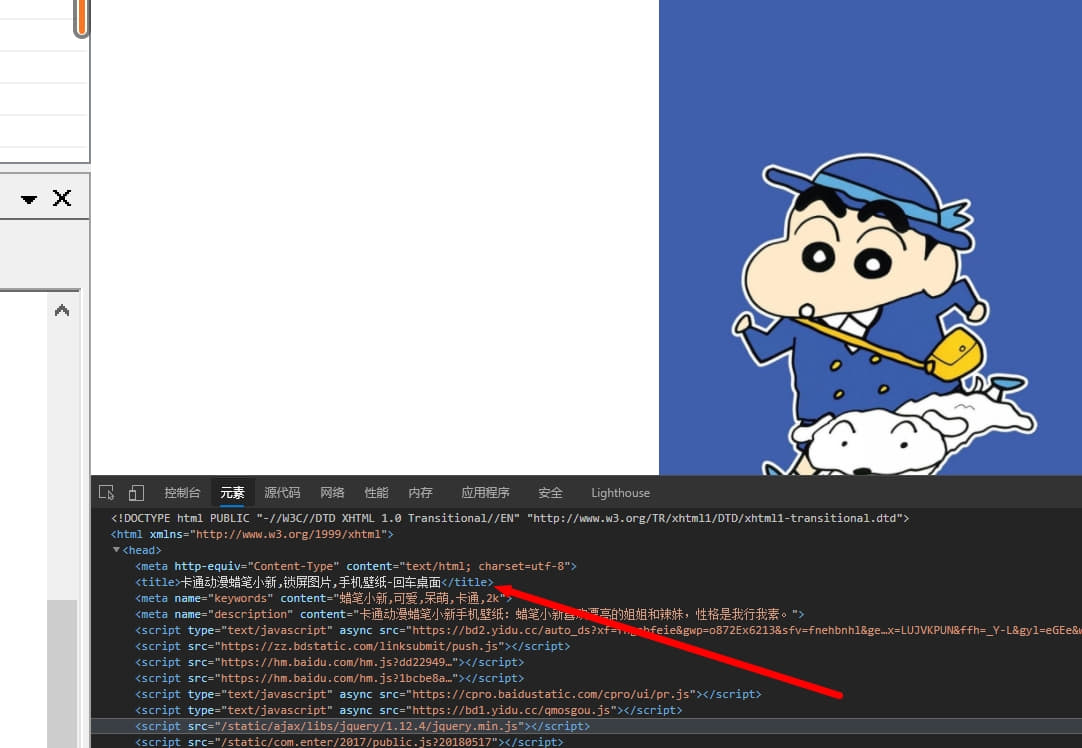This screenshot has height=748, width=1082.
Task: Open the panel dropdown arrow
Action: pos(28,199)
